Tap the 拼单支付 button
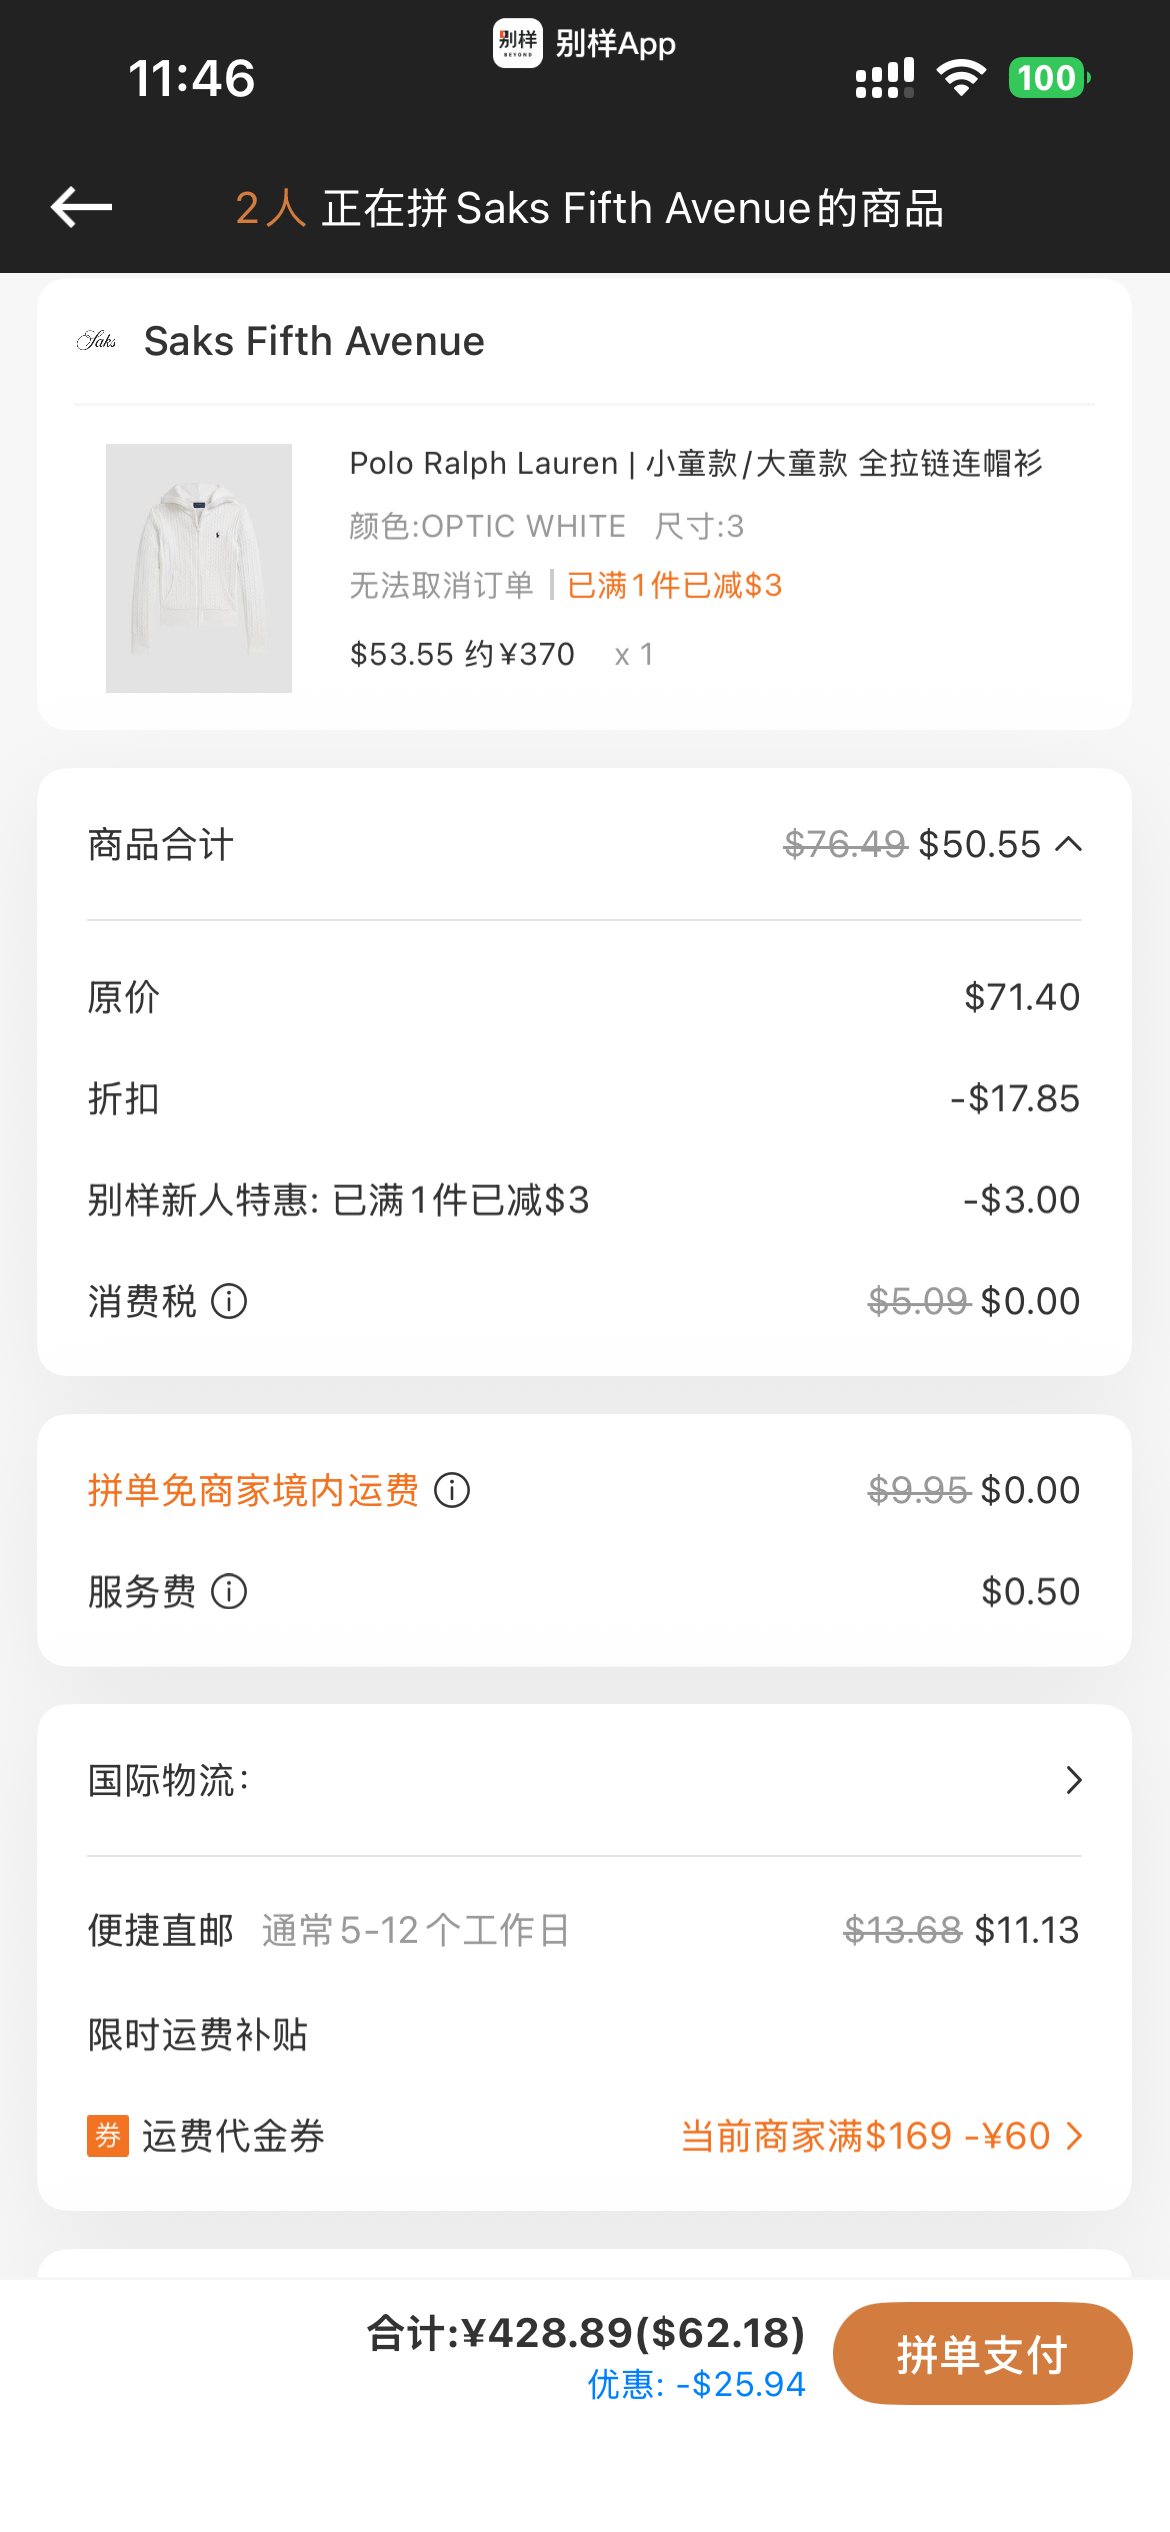 click(x=982, y=2353)
